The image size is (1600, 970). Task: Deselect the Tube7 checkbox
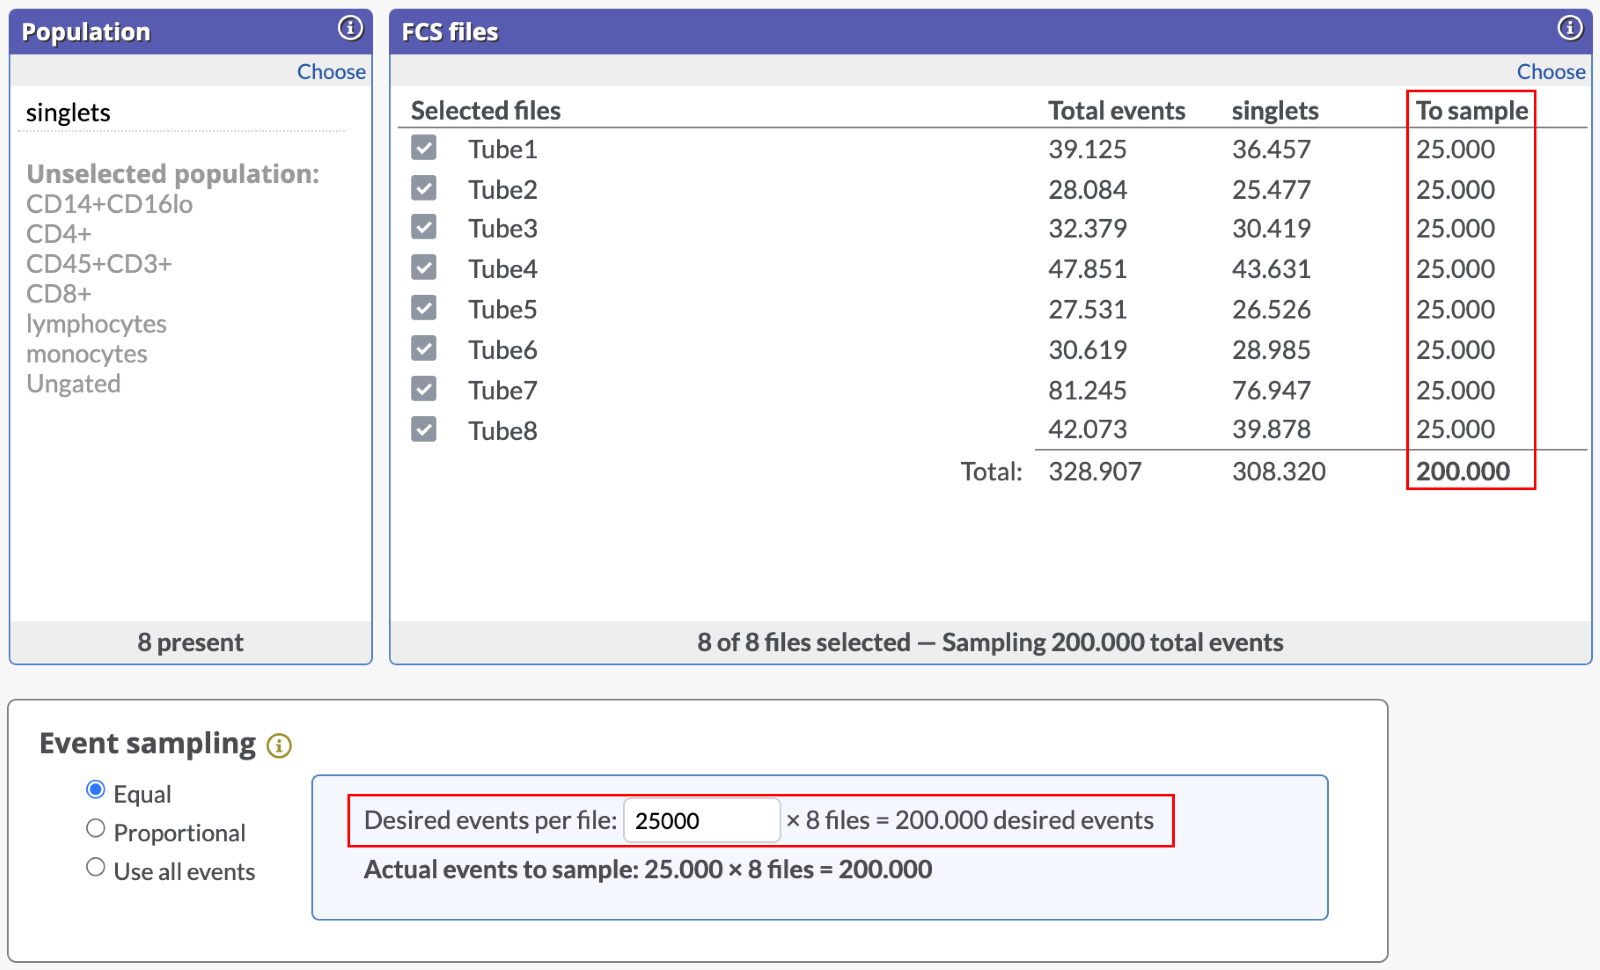[424, 389]
